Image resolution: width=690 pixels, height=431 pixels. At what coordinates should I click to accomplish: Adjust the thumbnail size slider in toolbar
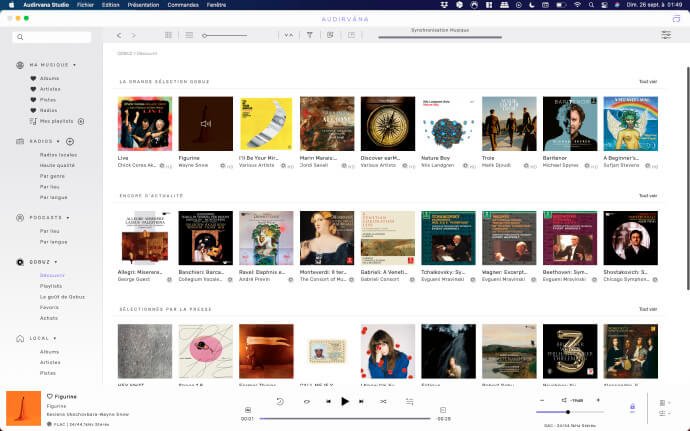point(225,35)
